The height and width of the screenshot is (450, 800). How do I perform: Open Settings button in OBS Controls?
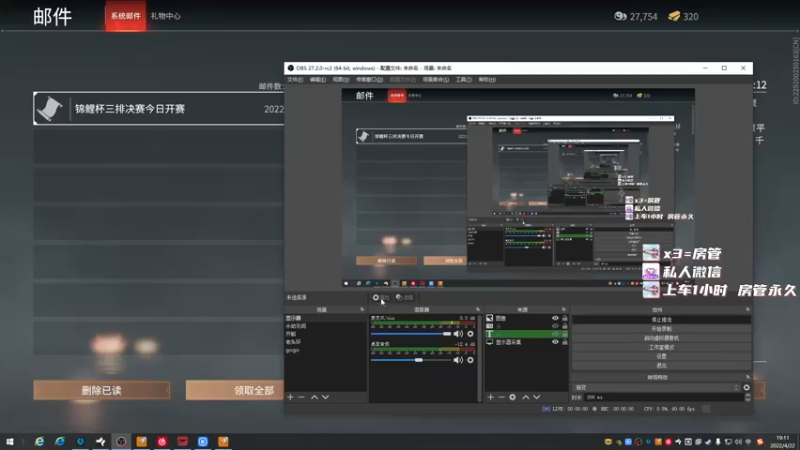[661, 357]
